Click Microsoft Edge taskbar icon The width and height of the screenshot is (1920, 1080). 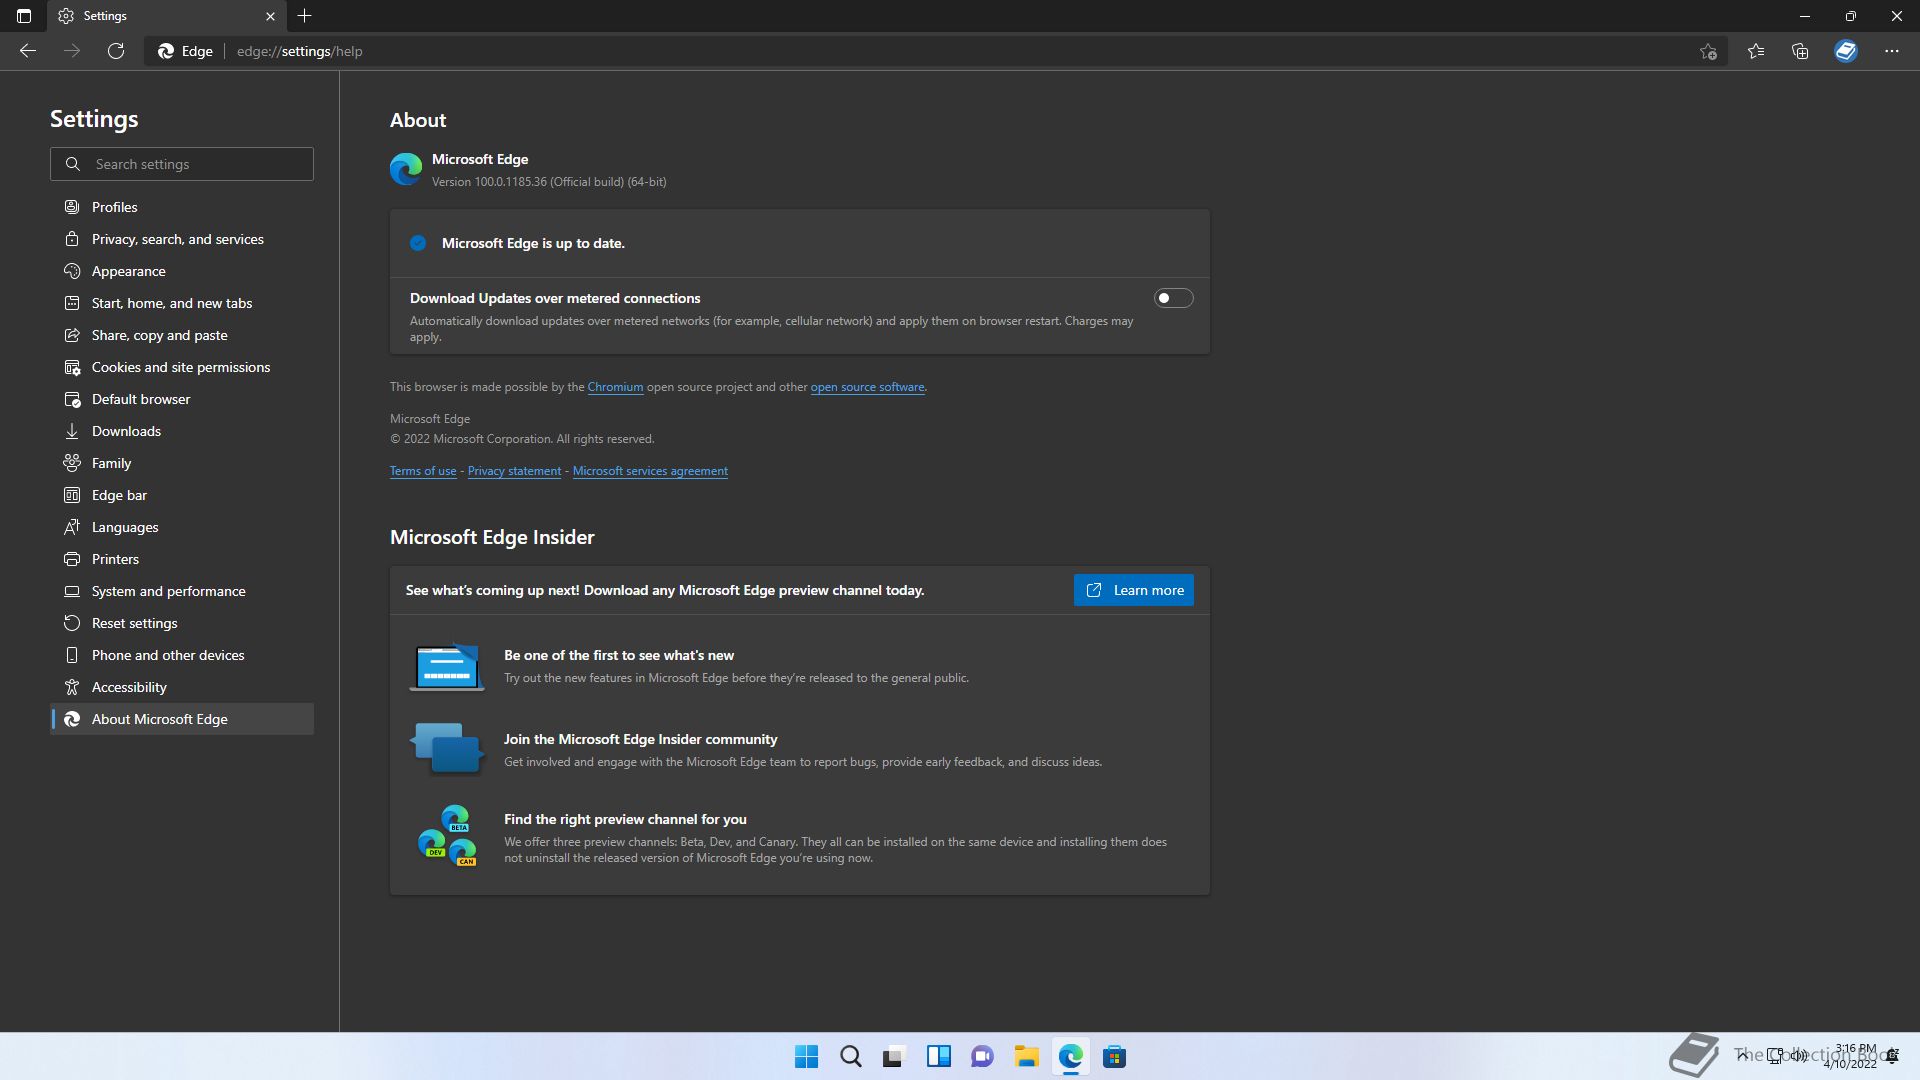coord(1071,1056)
